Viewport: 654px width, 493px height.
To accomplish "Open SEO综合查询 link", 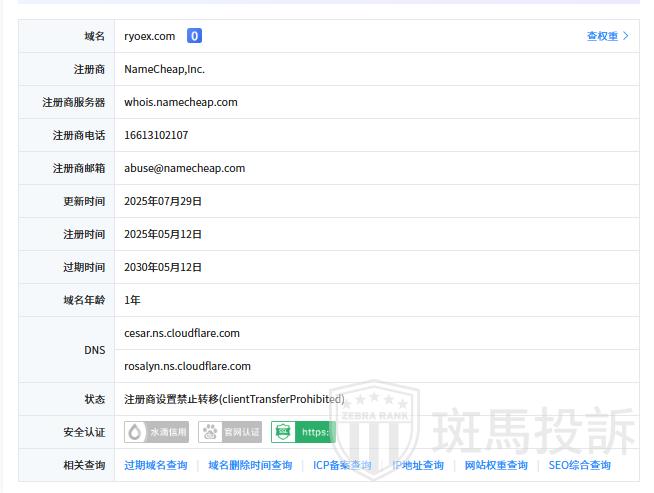I will (579, 465).
